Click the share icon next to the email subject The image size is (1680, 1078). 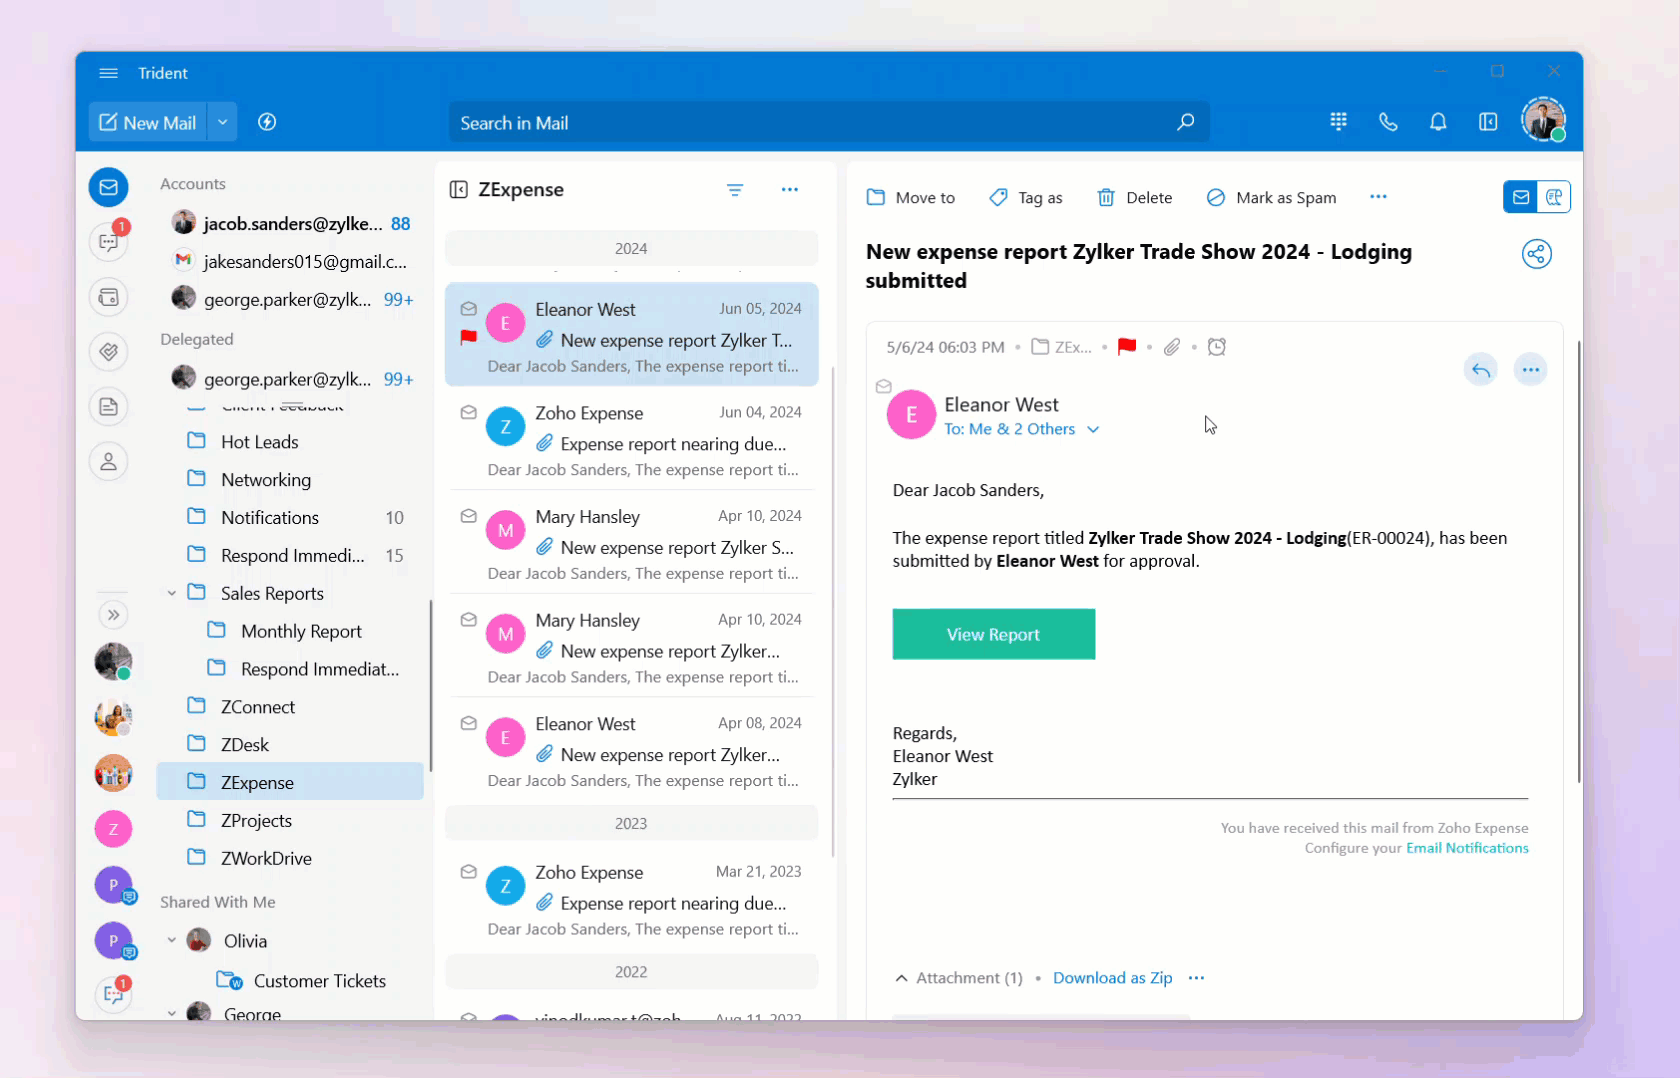(x=1537, y=254)
